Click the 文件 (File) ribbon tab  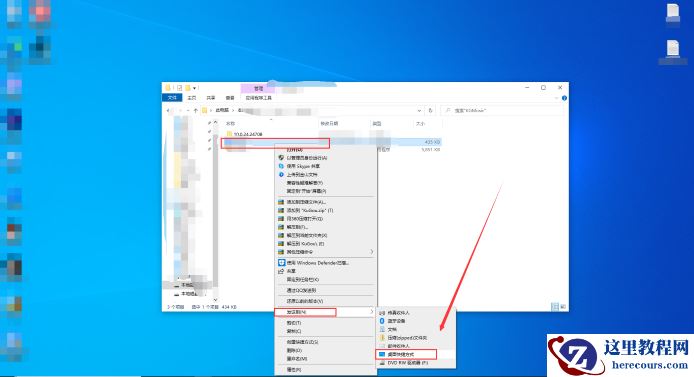pos(172,97)
